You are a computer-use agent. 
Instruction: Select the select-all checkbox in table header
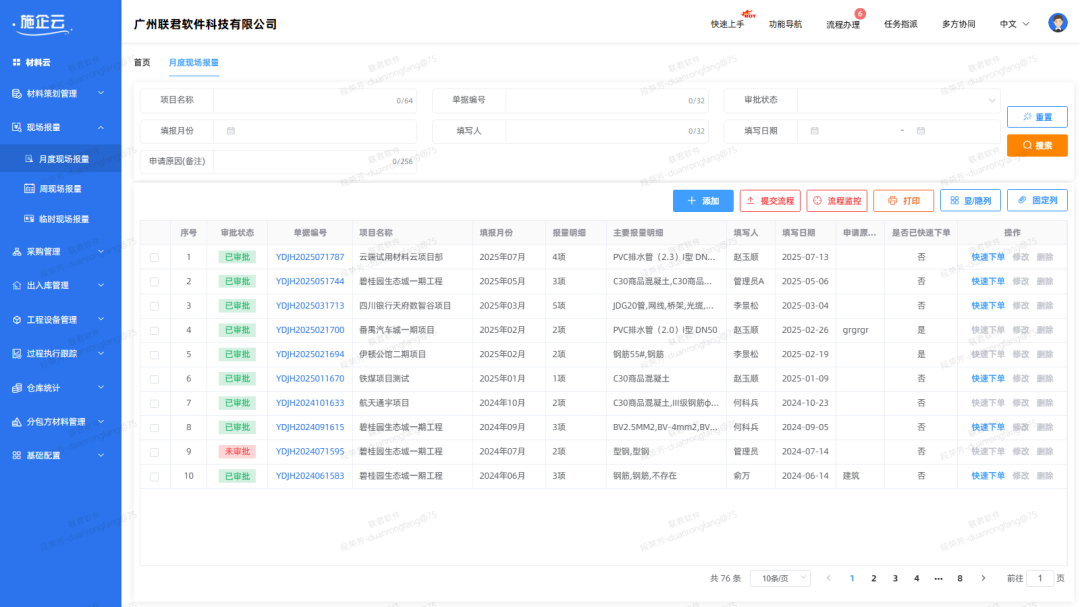pos(155,232)
